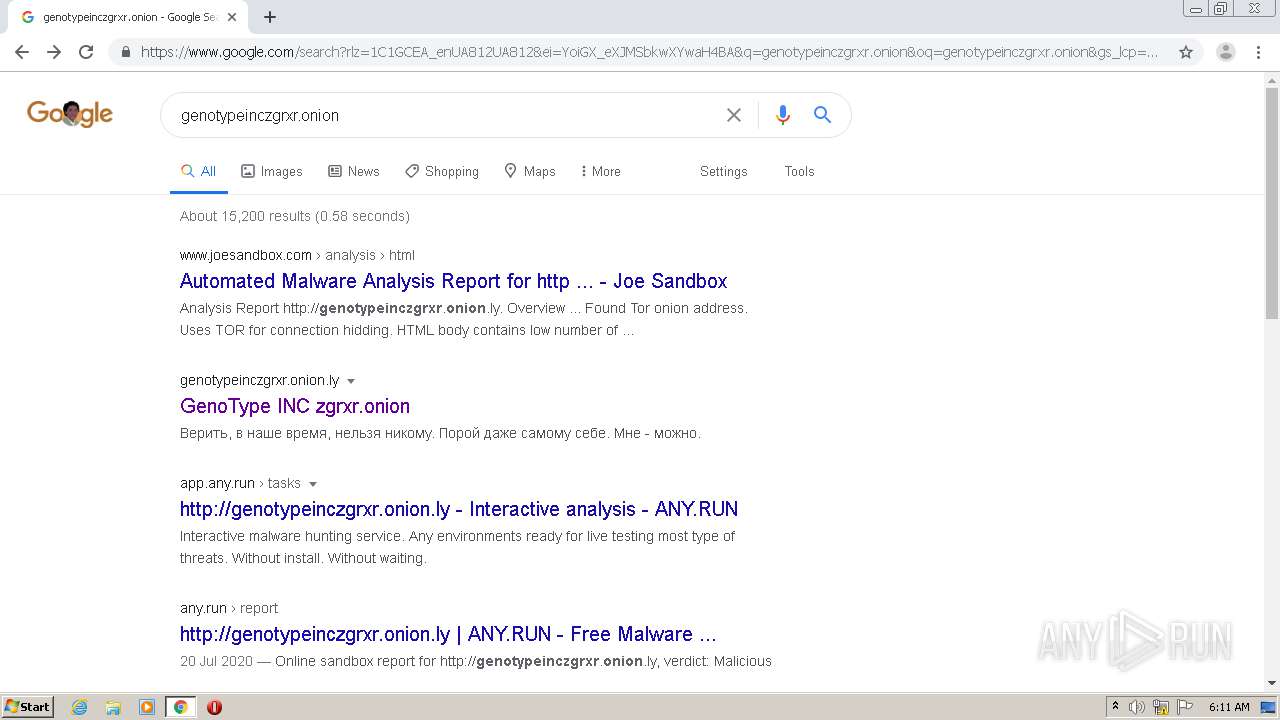1280x720 pixels.
Task: Expand dropdown next to app.any.run tasks
Action: pos(313,484)
